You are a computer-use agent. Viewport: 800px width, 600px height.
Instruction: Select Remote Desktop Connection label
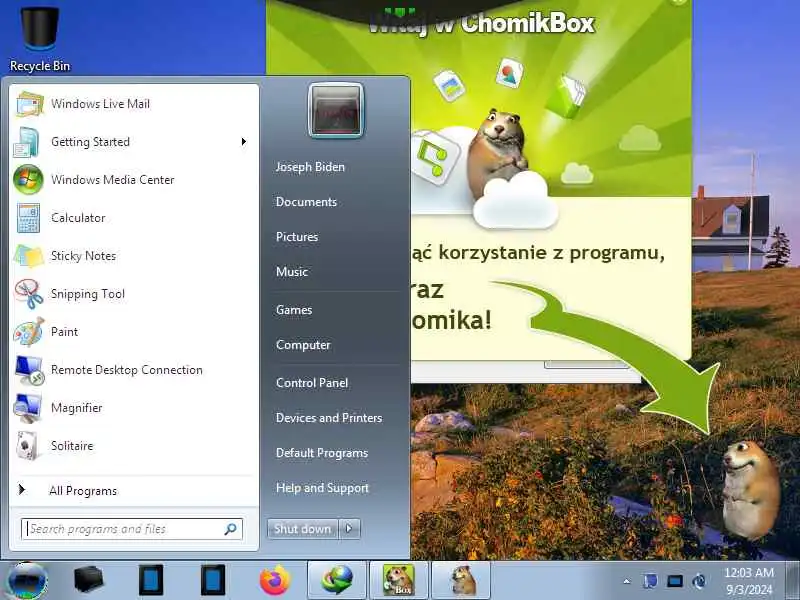click(127, 370)
